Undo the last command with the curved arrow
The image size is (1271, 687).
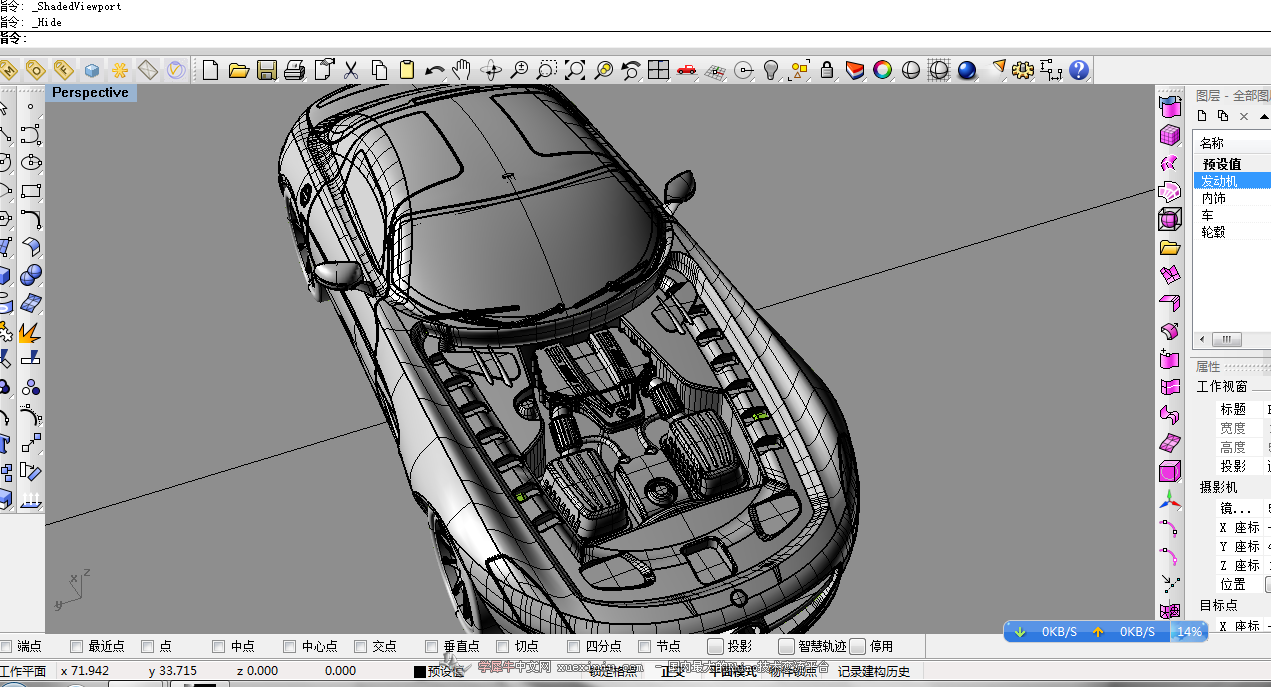[x=434, y=70]
